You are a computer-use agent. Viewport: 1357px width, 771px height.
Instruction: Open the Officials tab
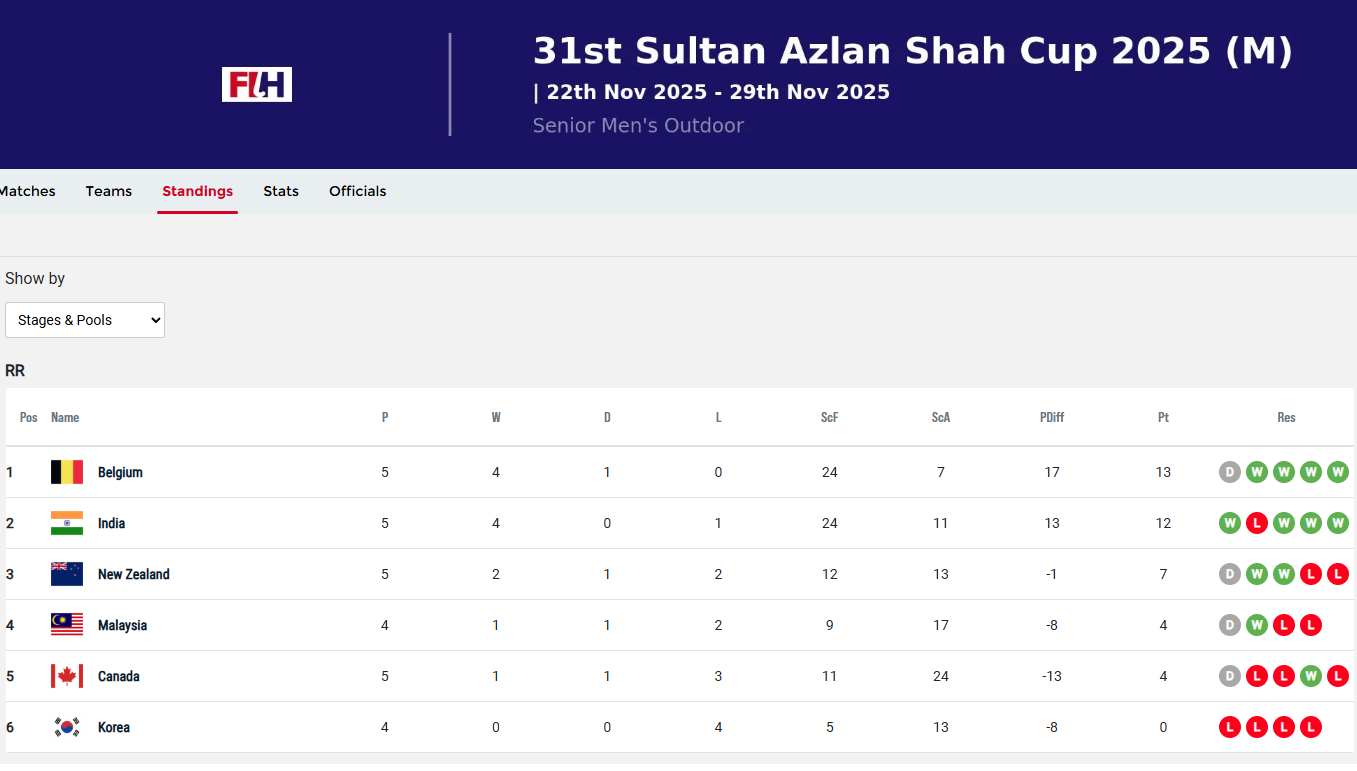[357, 191]
